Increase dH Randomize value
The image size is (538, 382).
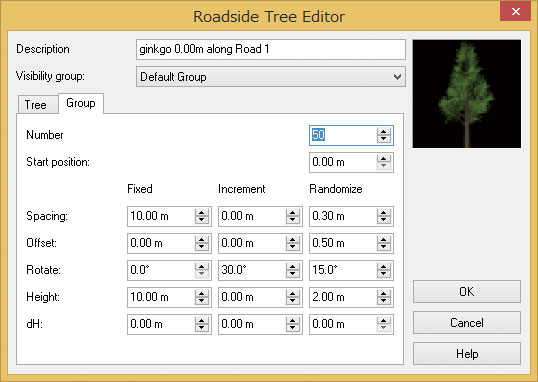pos(384,321)
